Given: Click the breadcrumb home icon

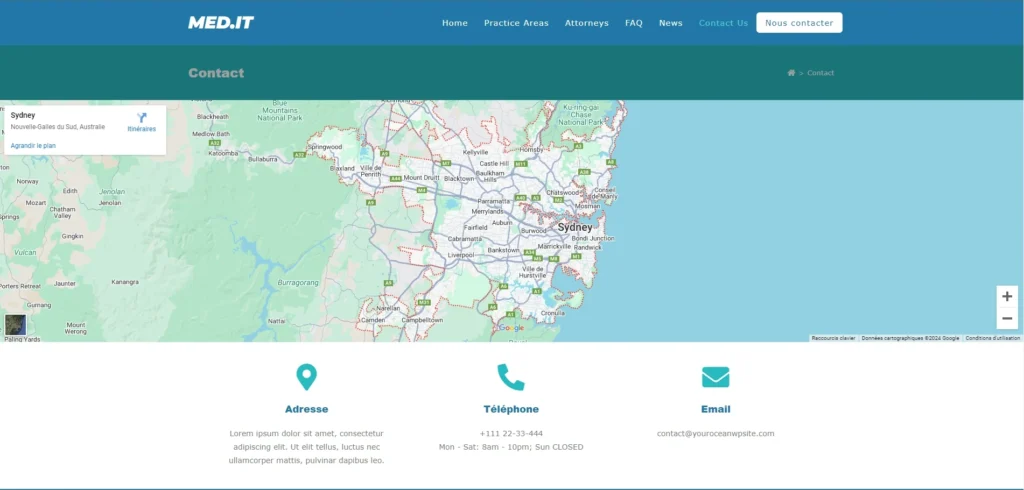Looking at the screenshot, I should point(791,73).
